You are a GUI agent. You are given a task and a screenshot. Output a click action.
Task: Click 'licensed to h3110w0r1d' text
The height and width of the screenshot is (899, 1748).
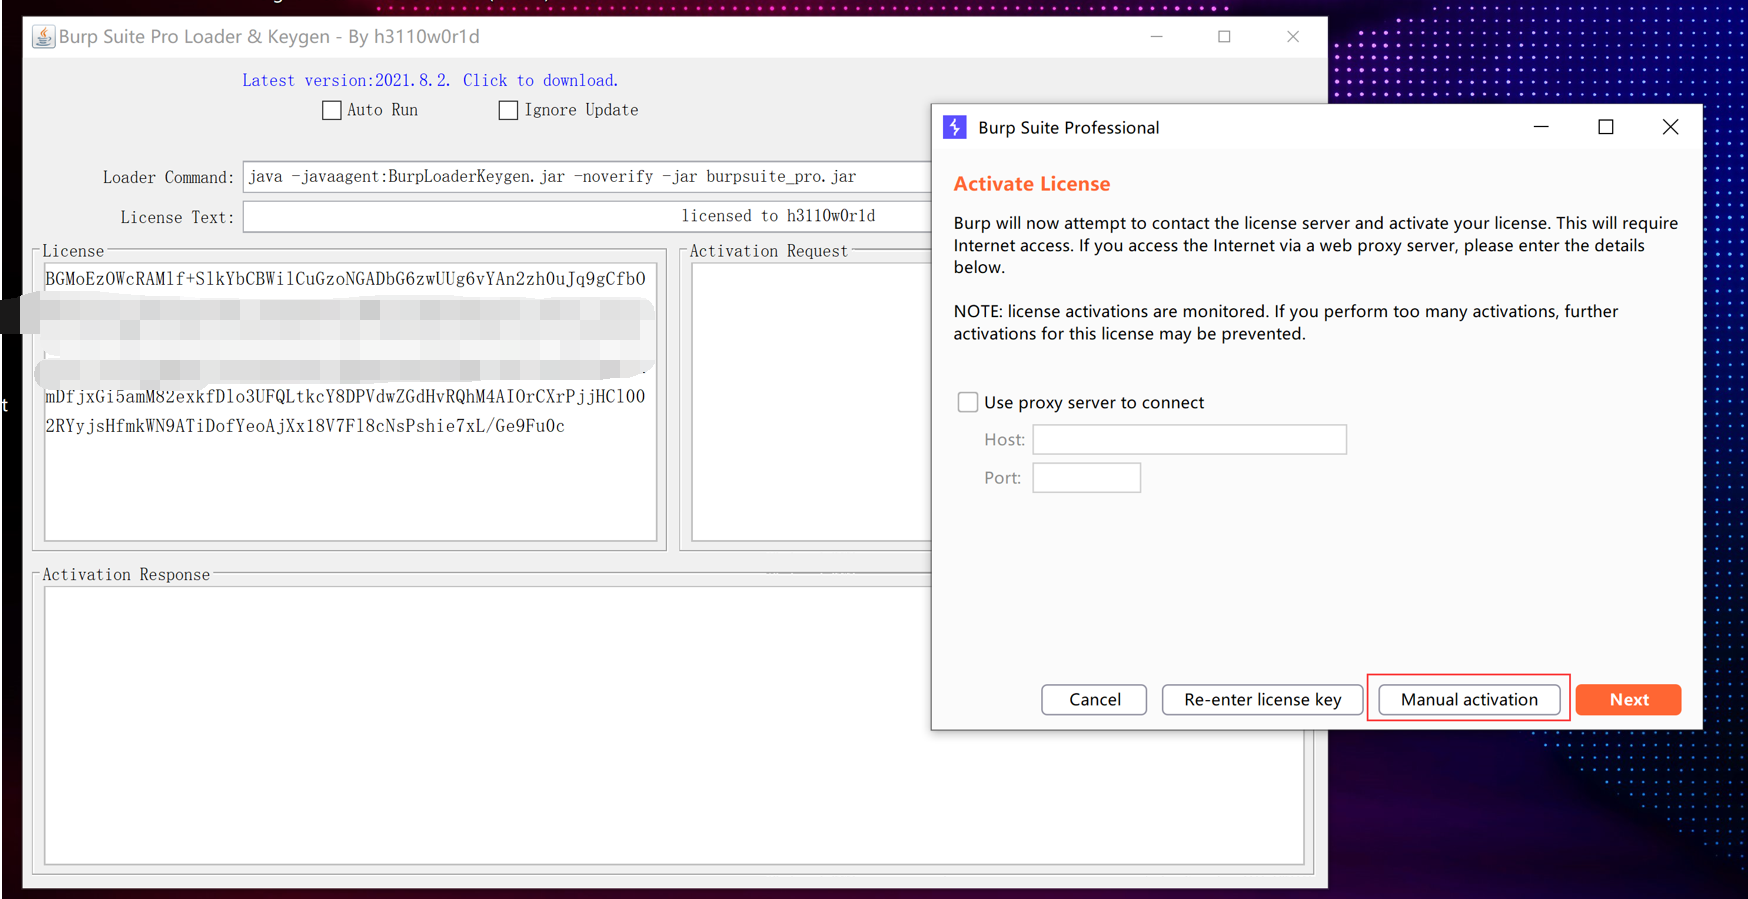(778, 216)
